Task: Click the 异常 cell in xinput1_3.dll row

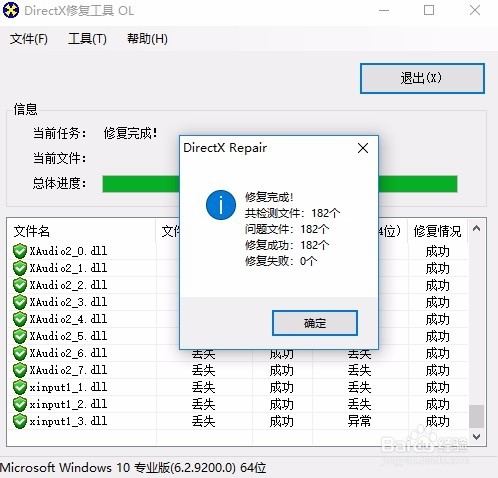Action: 359,421
